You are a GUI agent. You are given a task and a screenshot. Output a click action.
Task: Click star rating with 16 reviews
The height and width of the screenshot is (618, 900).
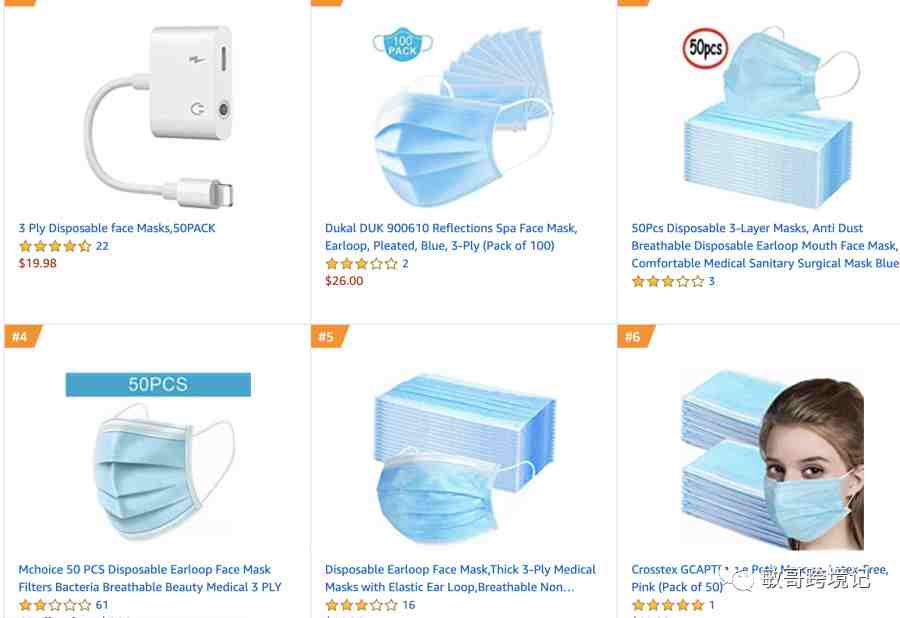point(362,605)
